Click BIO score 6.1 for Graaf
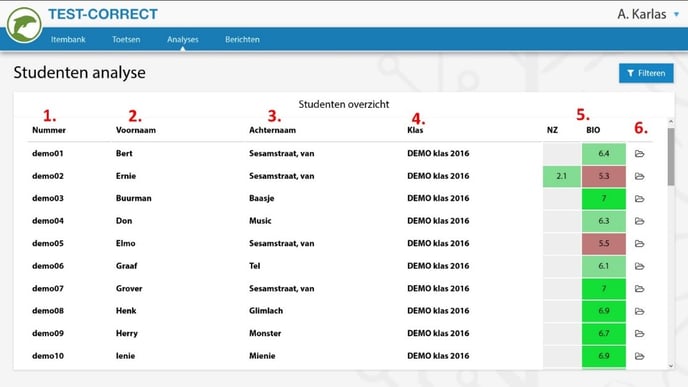The image size is (688, 387). click(604, 266)
